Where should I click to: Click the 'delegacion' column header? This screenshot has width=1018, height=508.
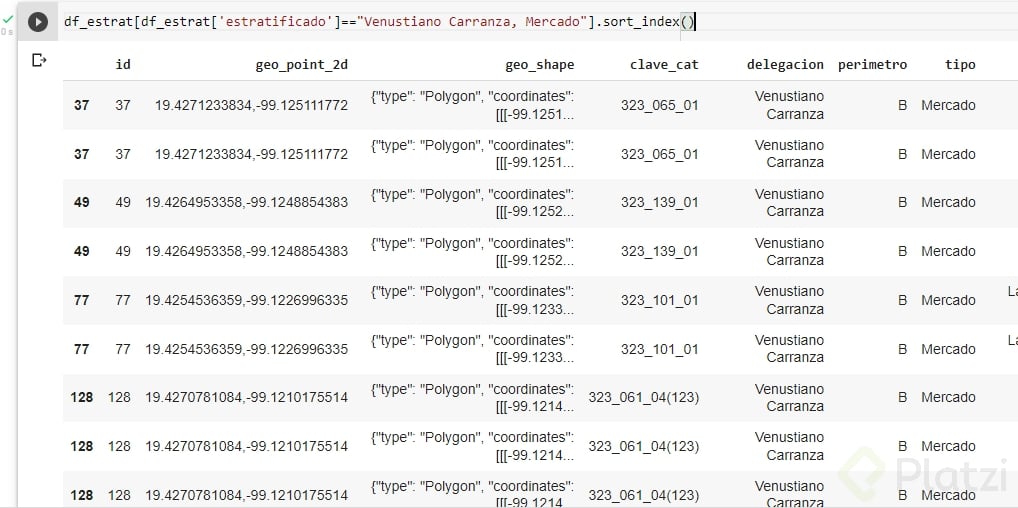pos(785,65)
